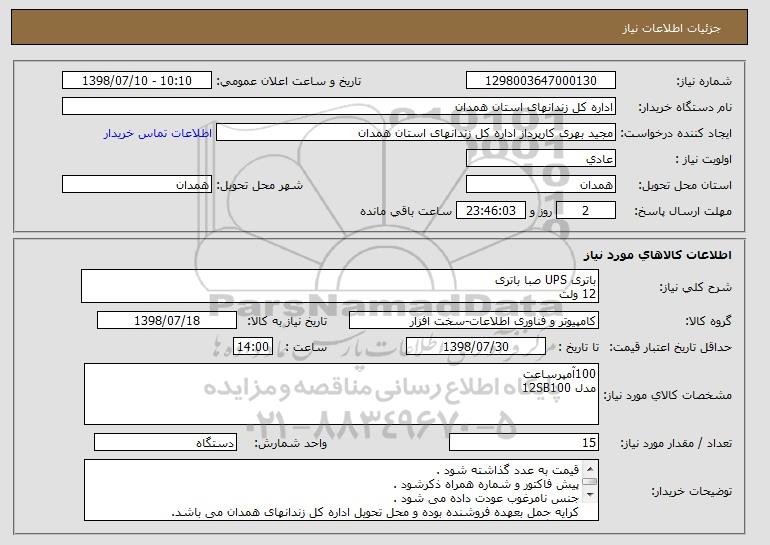This screenshot has width=770, height=545.
Task: Click the شماره نیاز label
Action: (704, 81)
